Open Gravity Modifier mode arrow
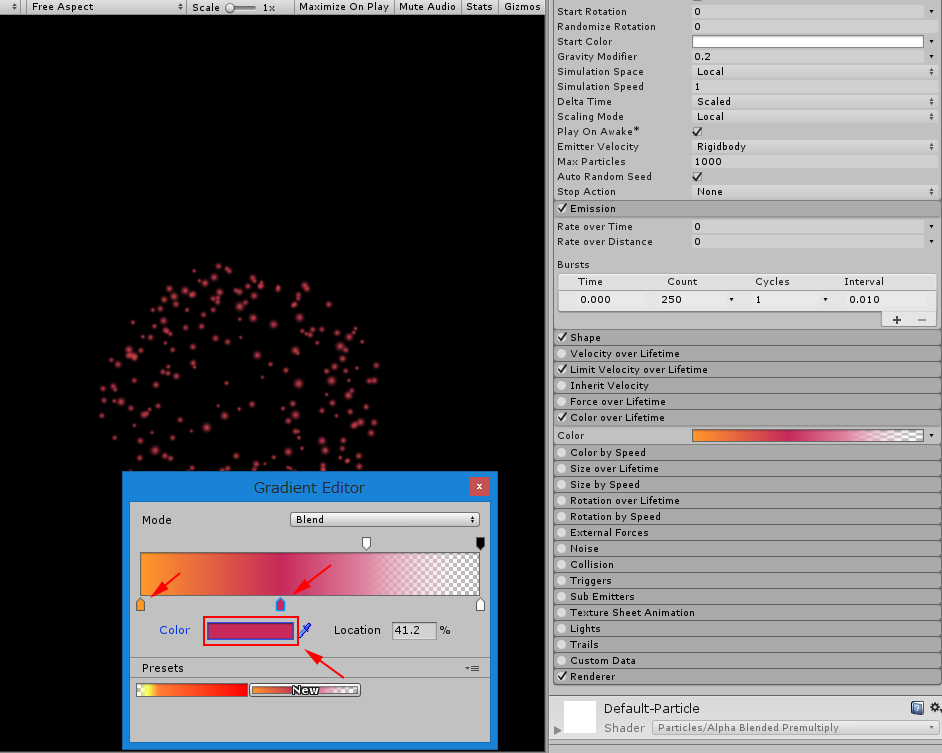 (932, 56)
